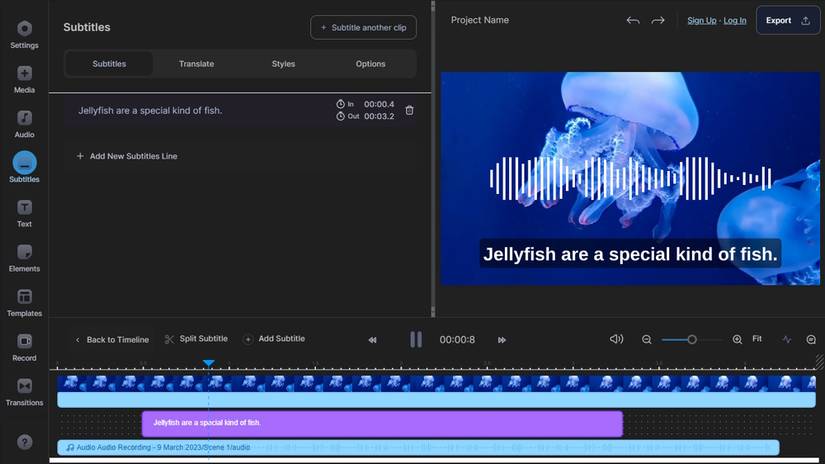The image size is (825, 464).
Task: Skip backward in the video
Action: coord(373,340)
